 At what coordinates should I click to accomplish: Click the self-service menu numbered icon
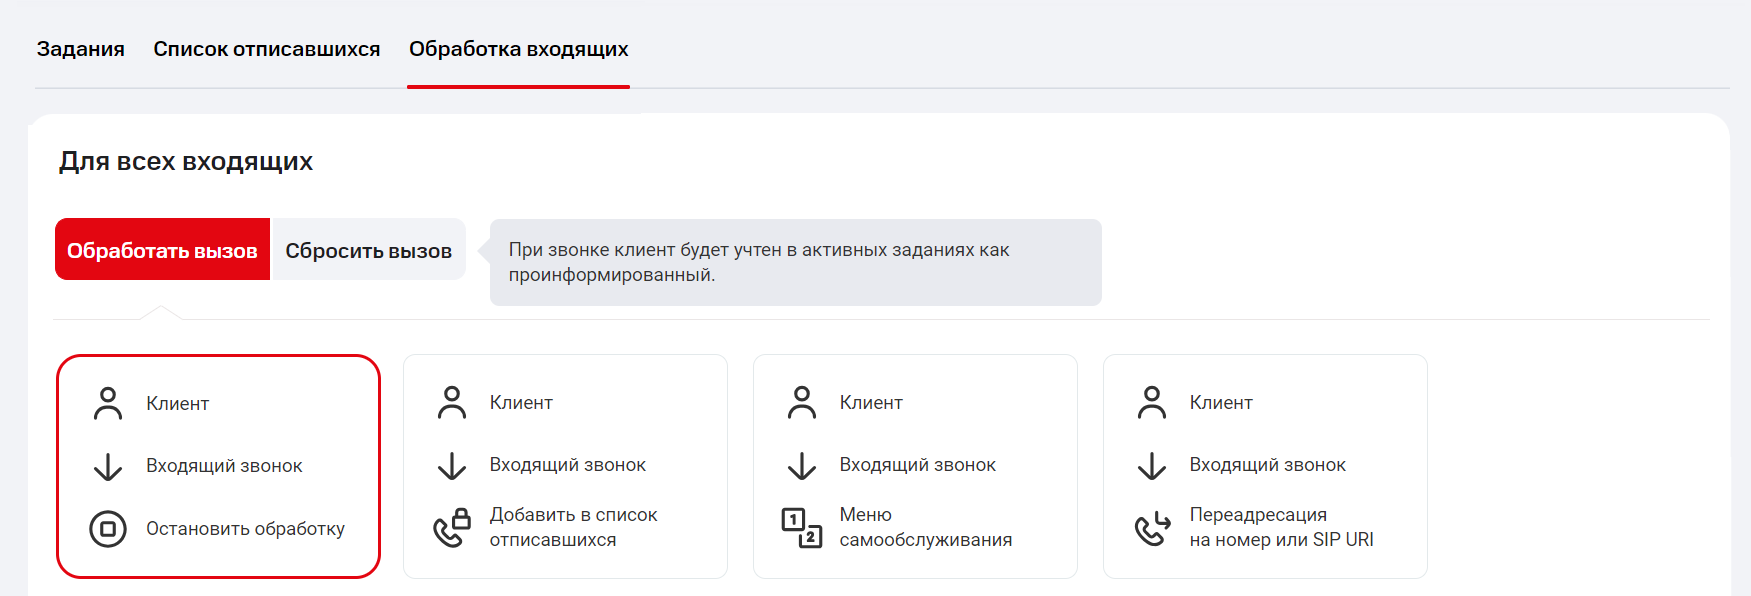tap(801, 527)
